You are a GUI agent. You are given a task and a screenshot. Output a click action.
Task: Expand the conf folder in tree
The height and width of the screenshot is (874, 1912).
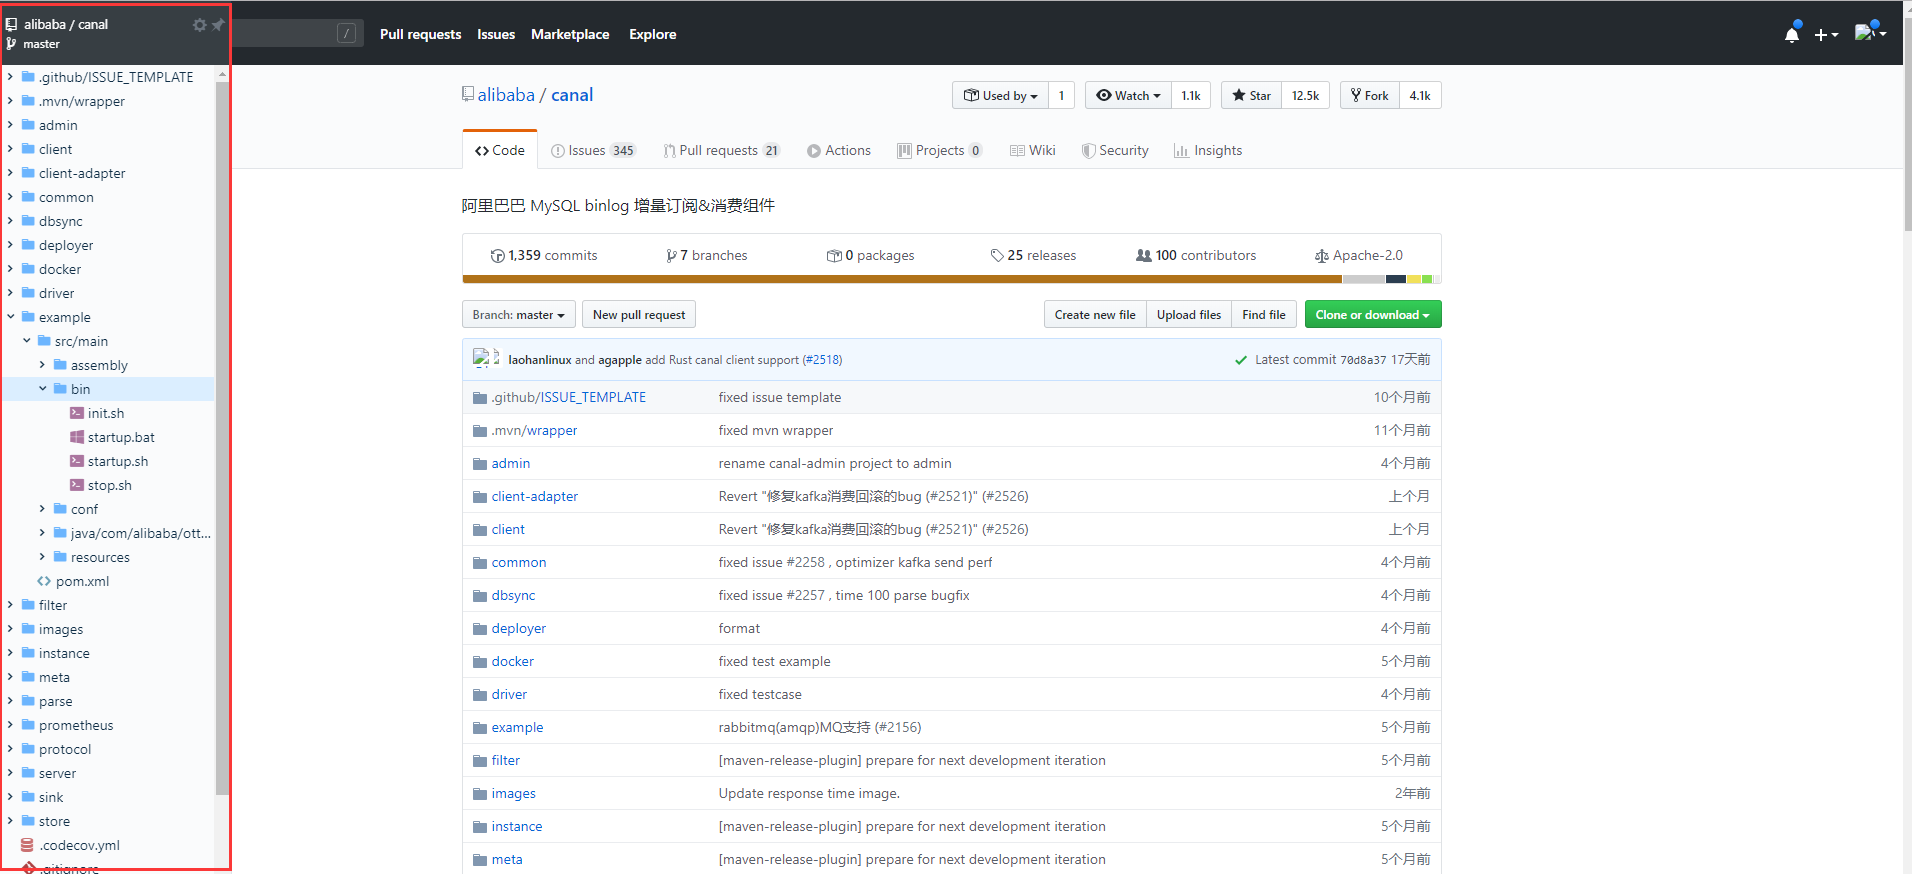tap(43, 509)
